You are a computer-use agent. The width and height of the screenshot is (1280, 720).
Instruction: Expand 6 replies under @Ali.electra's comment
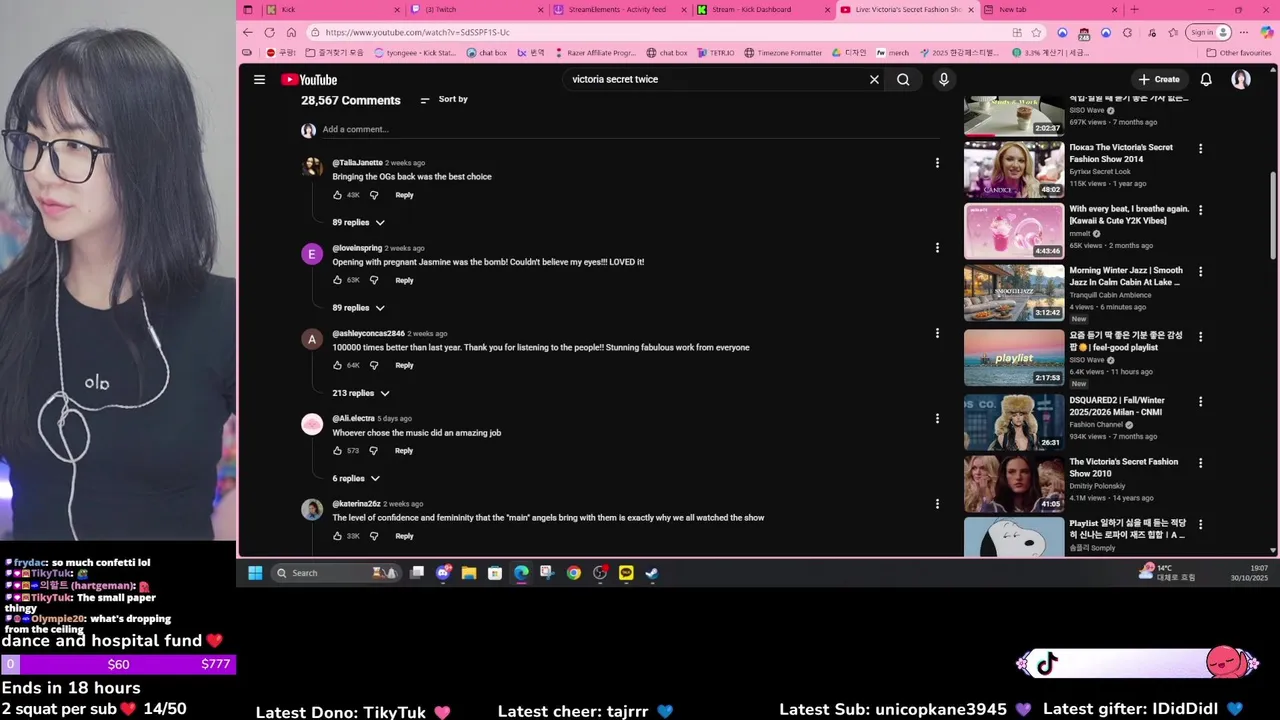pos(356,478)
